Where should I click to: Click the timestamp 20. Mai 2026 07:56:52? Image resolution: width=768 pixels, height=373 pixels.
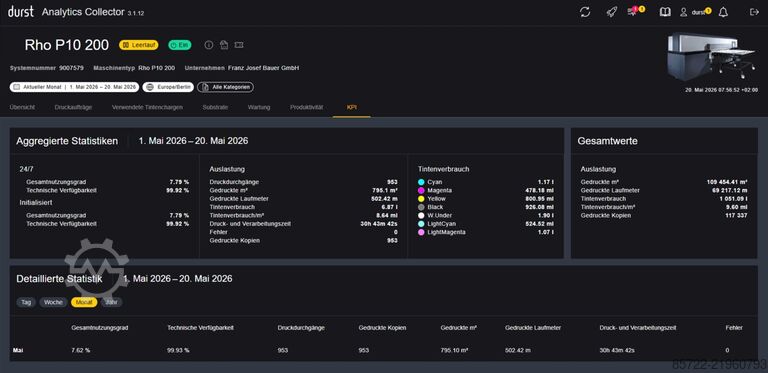pyautogui.click(x=720, y=90)
